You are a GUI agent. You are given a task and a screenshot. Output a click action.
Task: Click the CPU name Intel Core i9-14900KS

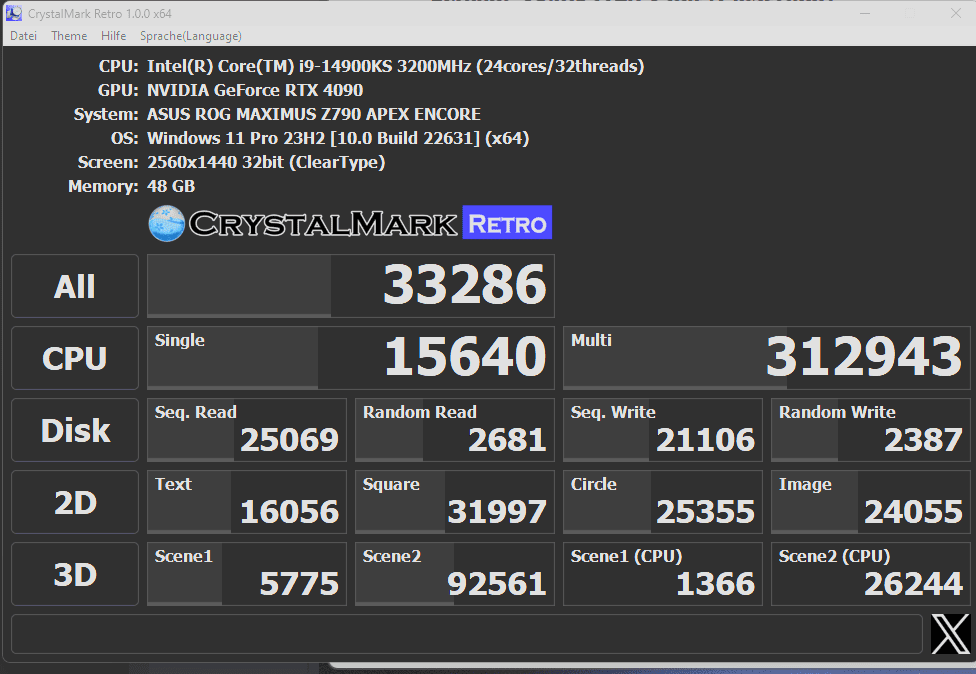tap(395, 66)
